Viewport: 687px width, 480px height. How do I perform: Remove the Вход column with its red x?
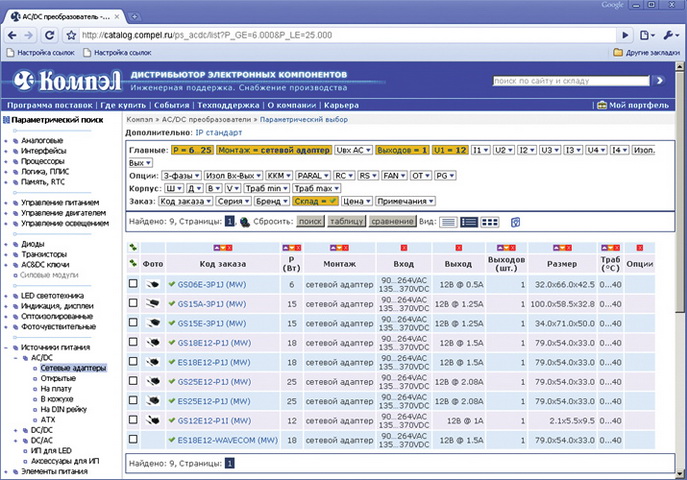(404, 248)
